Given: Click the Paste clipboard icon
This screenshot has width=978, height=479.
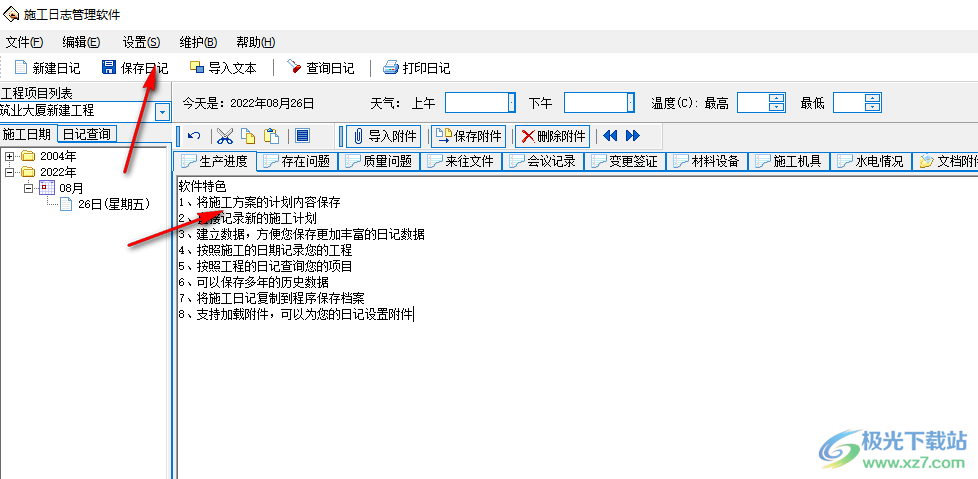Looking at the screenshot, I should click(x=271, y=136).
